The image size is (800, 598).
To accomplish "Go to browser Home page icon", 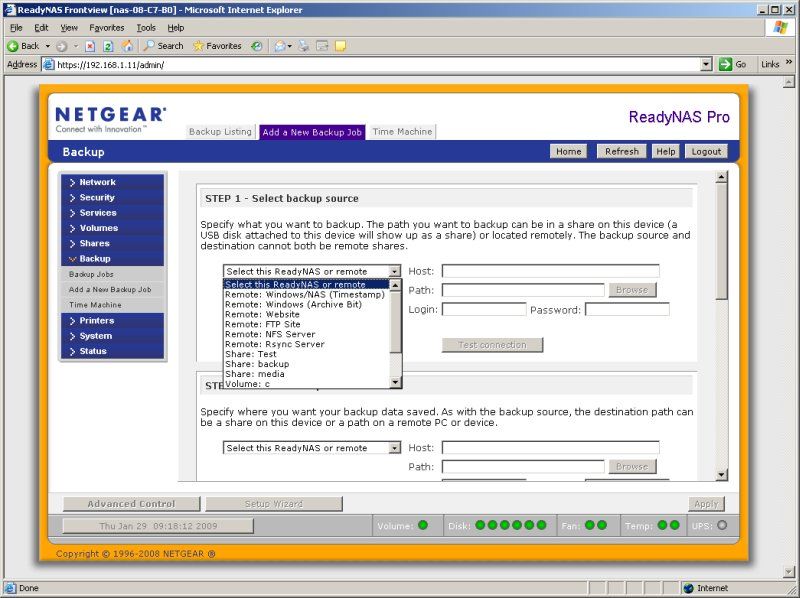I will 128,46.
